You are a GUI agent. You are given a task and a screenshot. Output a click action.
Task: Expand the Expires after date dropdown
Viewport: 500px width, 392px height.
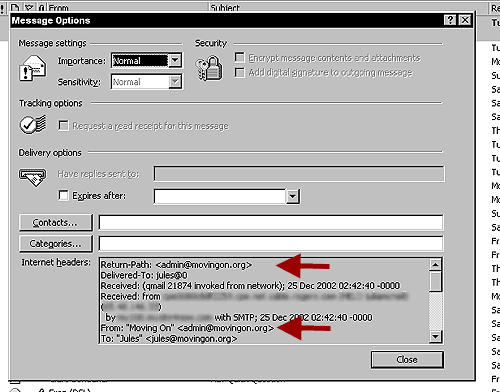(x=292, y=196)
